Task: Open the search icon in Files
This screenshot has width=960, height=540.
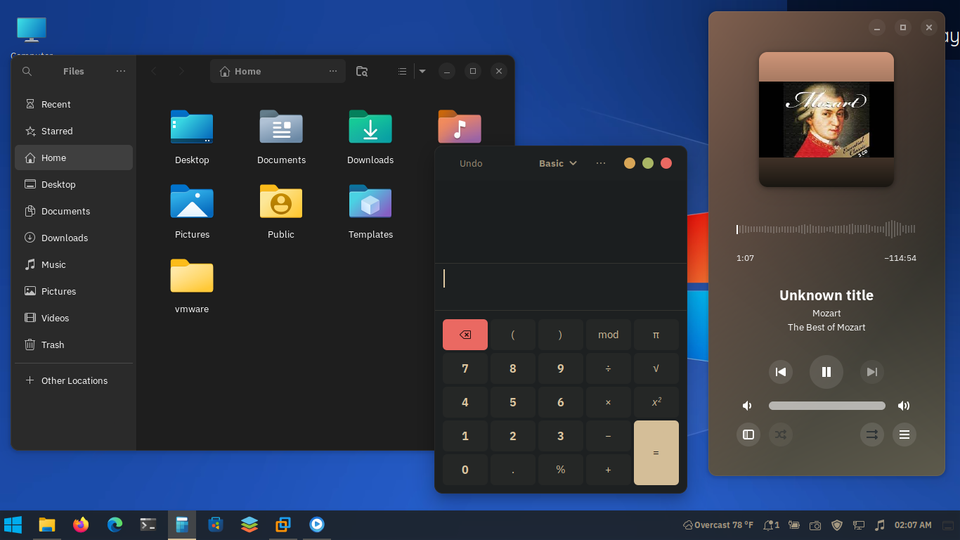Action: [x=27, y=71]
